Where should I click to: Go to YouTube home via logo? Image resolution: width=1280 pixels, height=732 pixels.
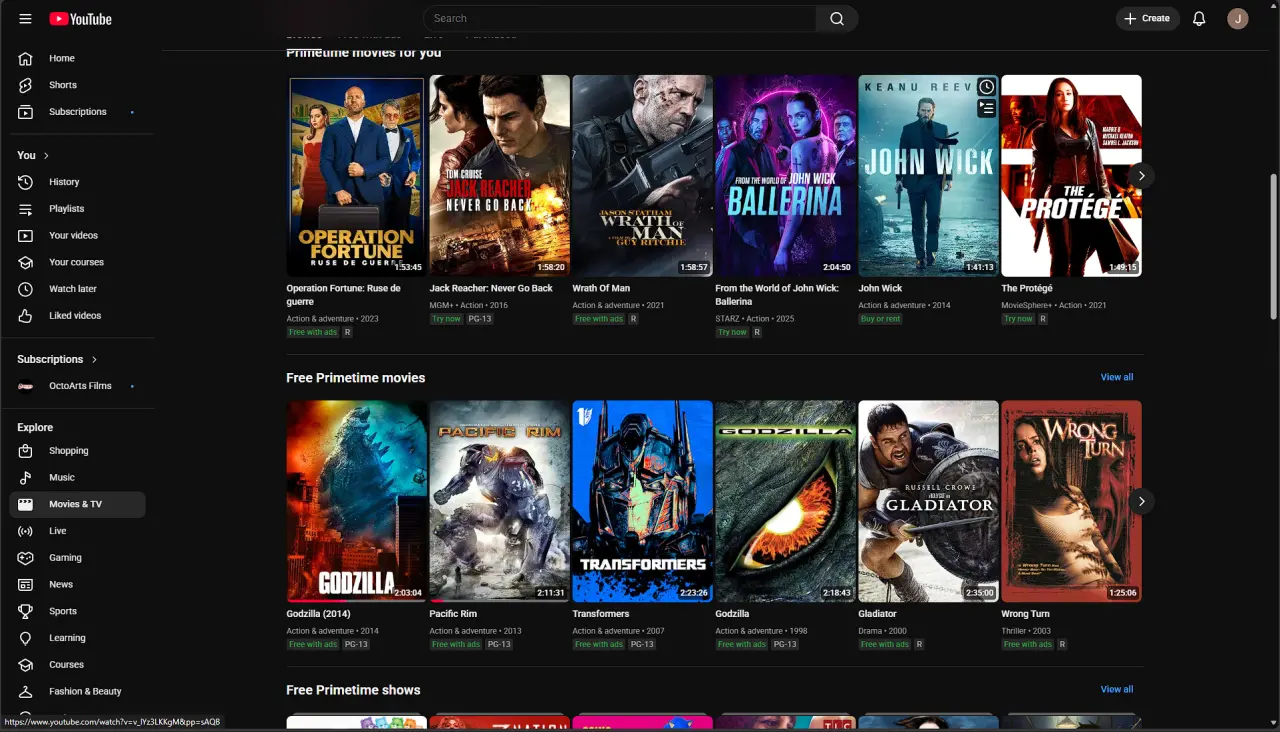[80, 19]
